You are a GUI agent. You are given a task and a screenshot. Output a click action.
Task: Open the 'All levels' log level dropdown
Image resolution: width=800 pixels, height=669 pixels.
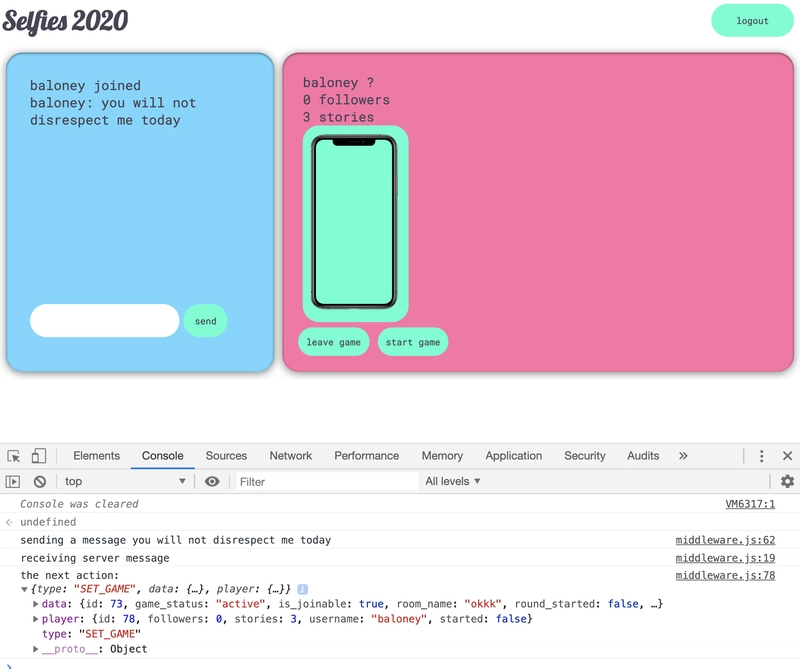coord(453,482)
